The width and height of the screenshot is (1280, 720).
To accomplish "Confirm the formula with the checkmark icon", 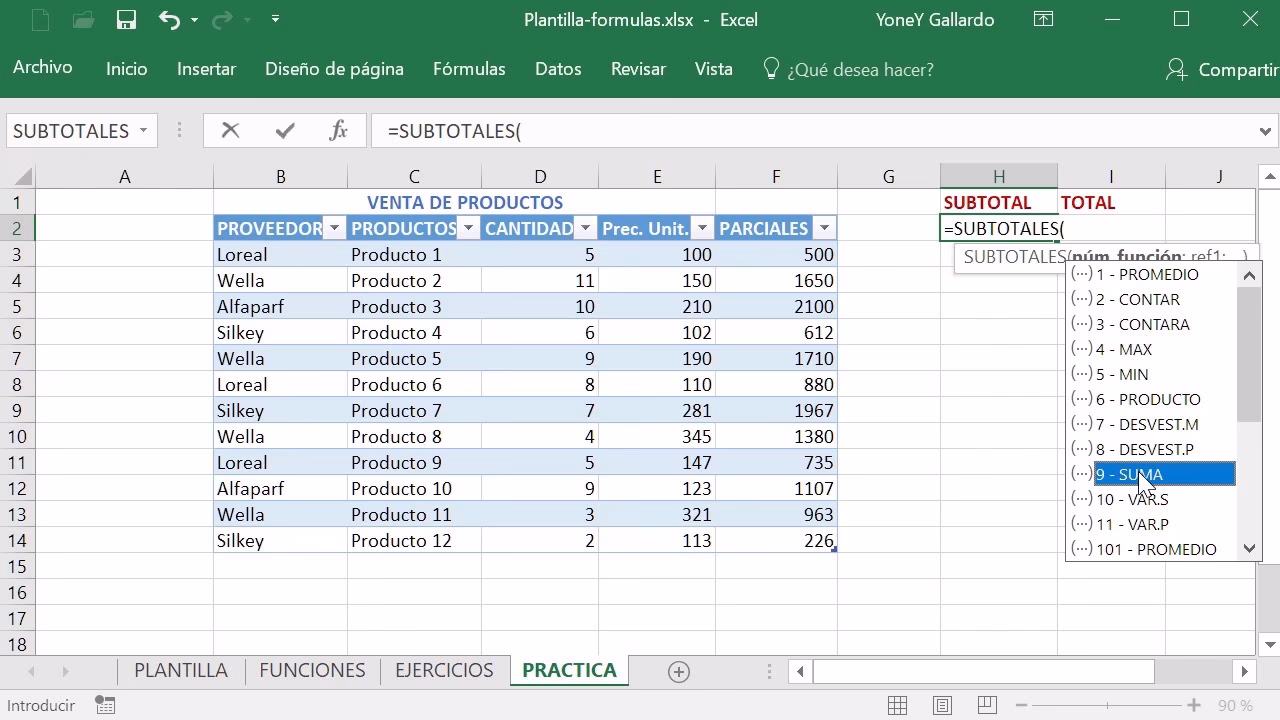I will click(x=284, y=130).
